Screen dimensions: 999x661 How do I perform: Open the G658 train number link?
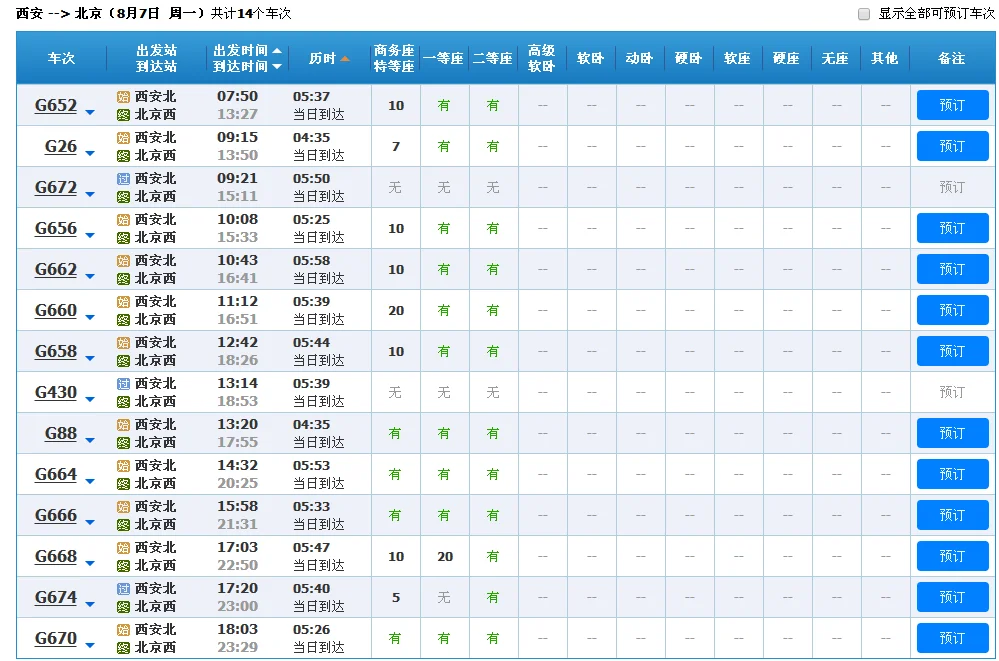[x=58, y=351]
